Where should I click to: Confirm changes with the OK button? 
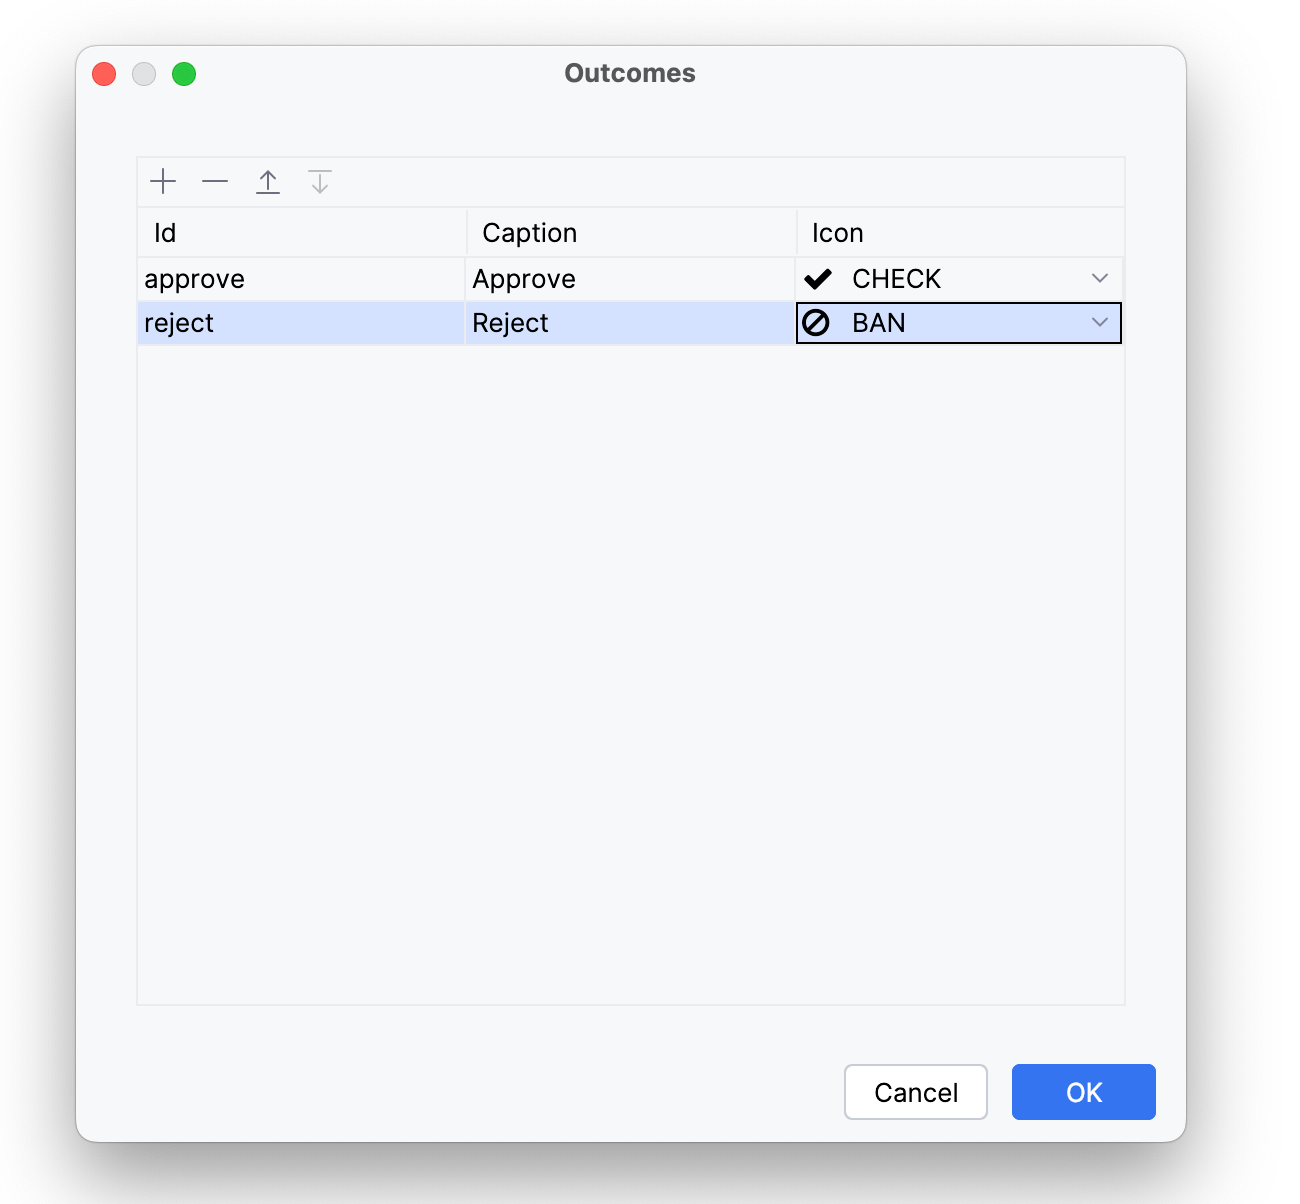pos(1083,1092)
